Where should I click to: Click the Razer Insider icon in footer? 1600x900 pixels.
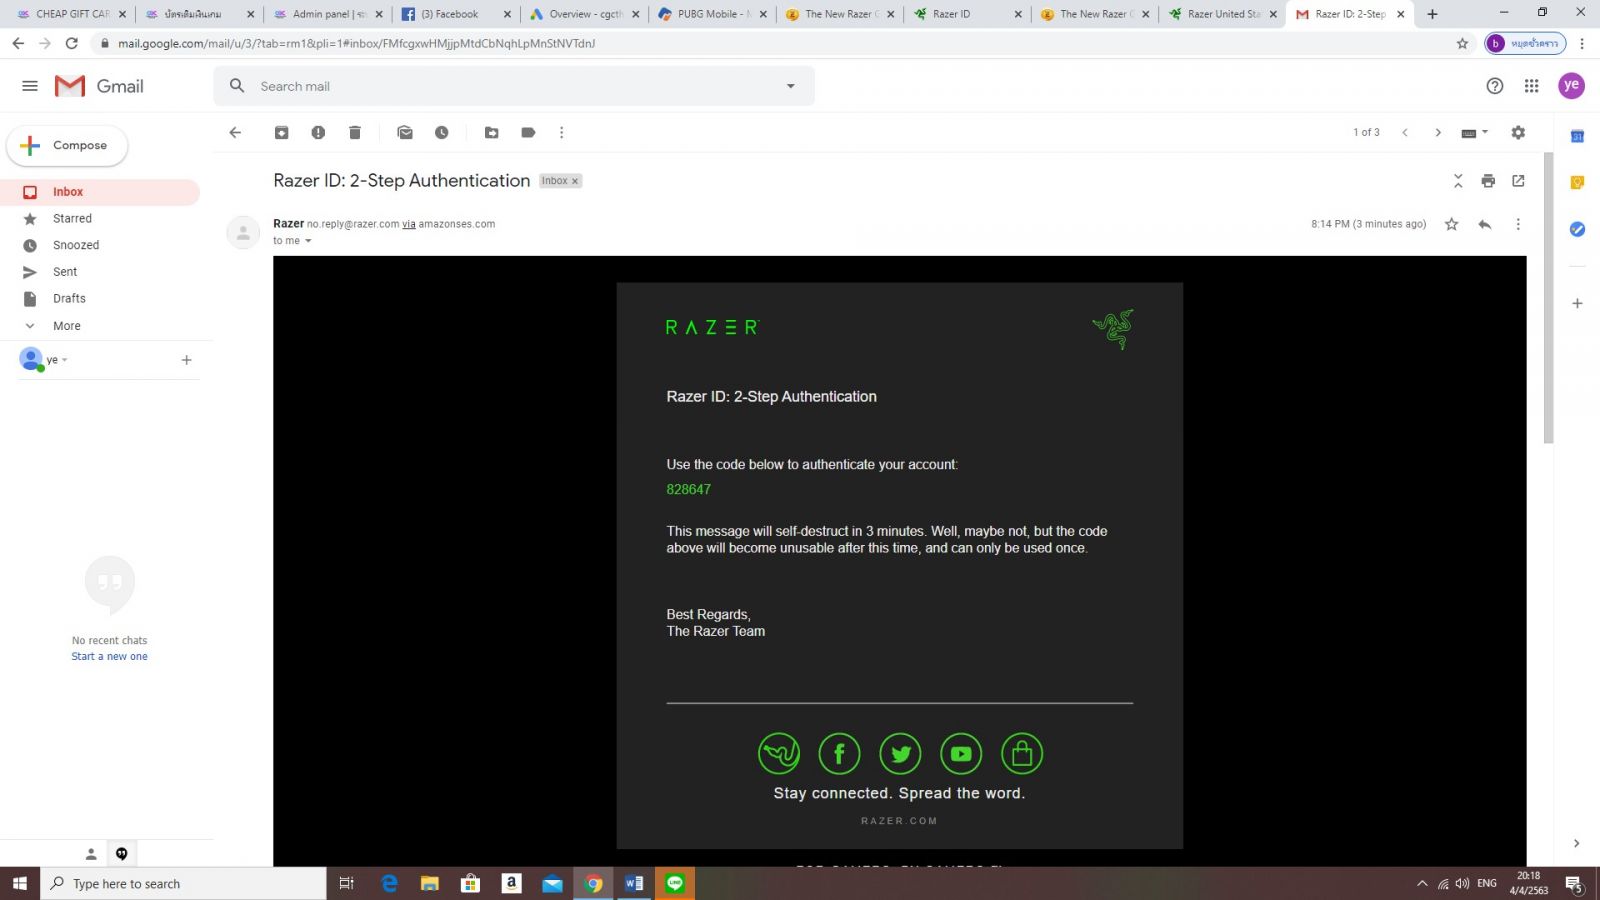click(x=779, y=754)
